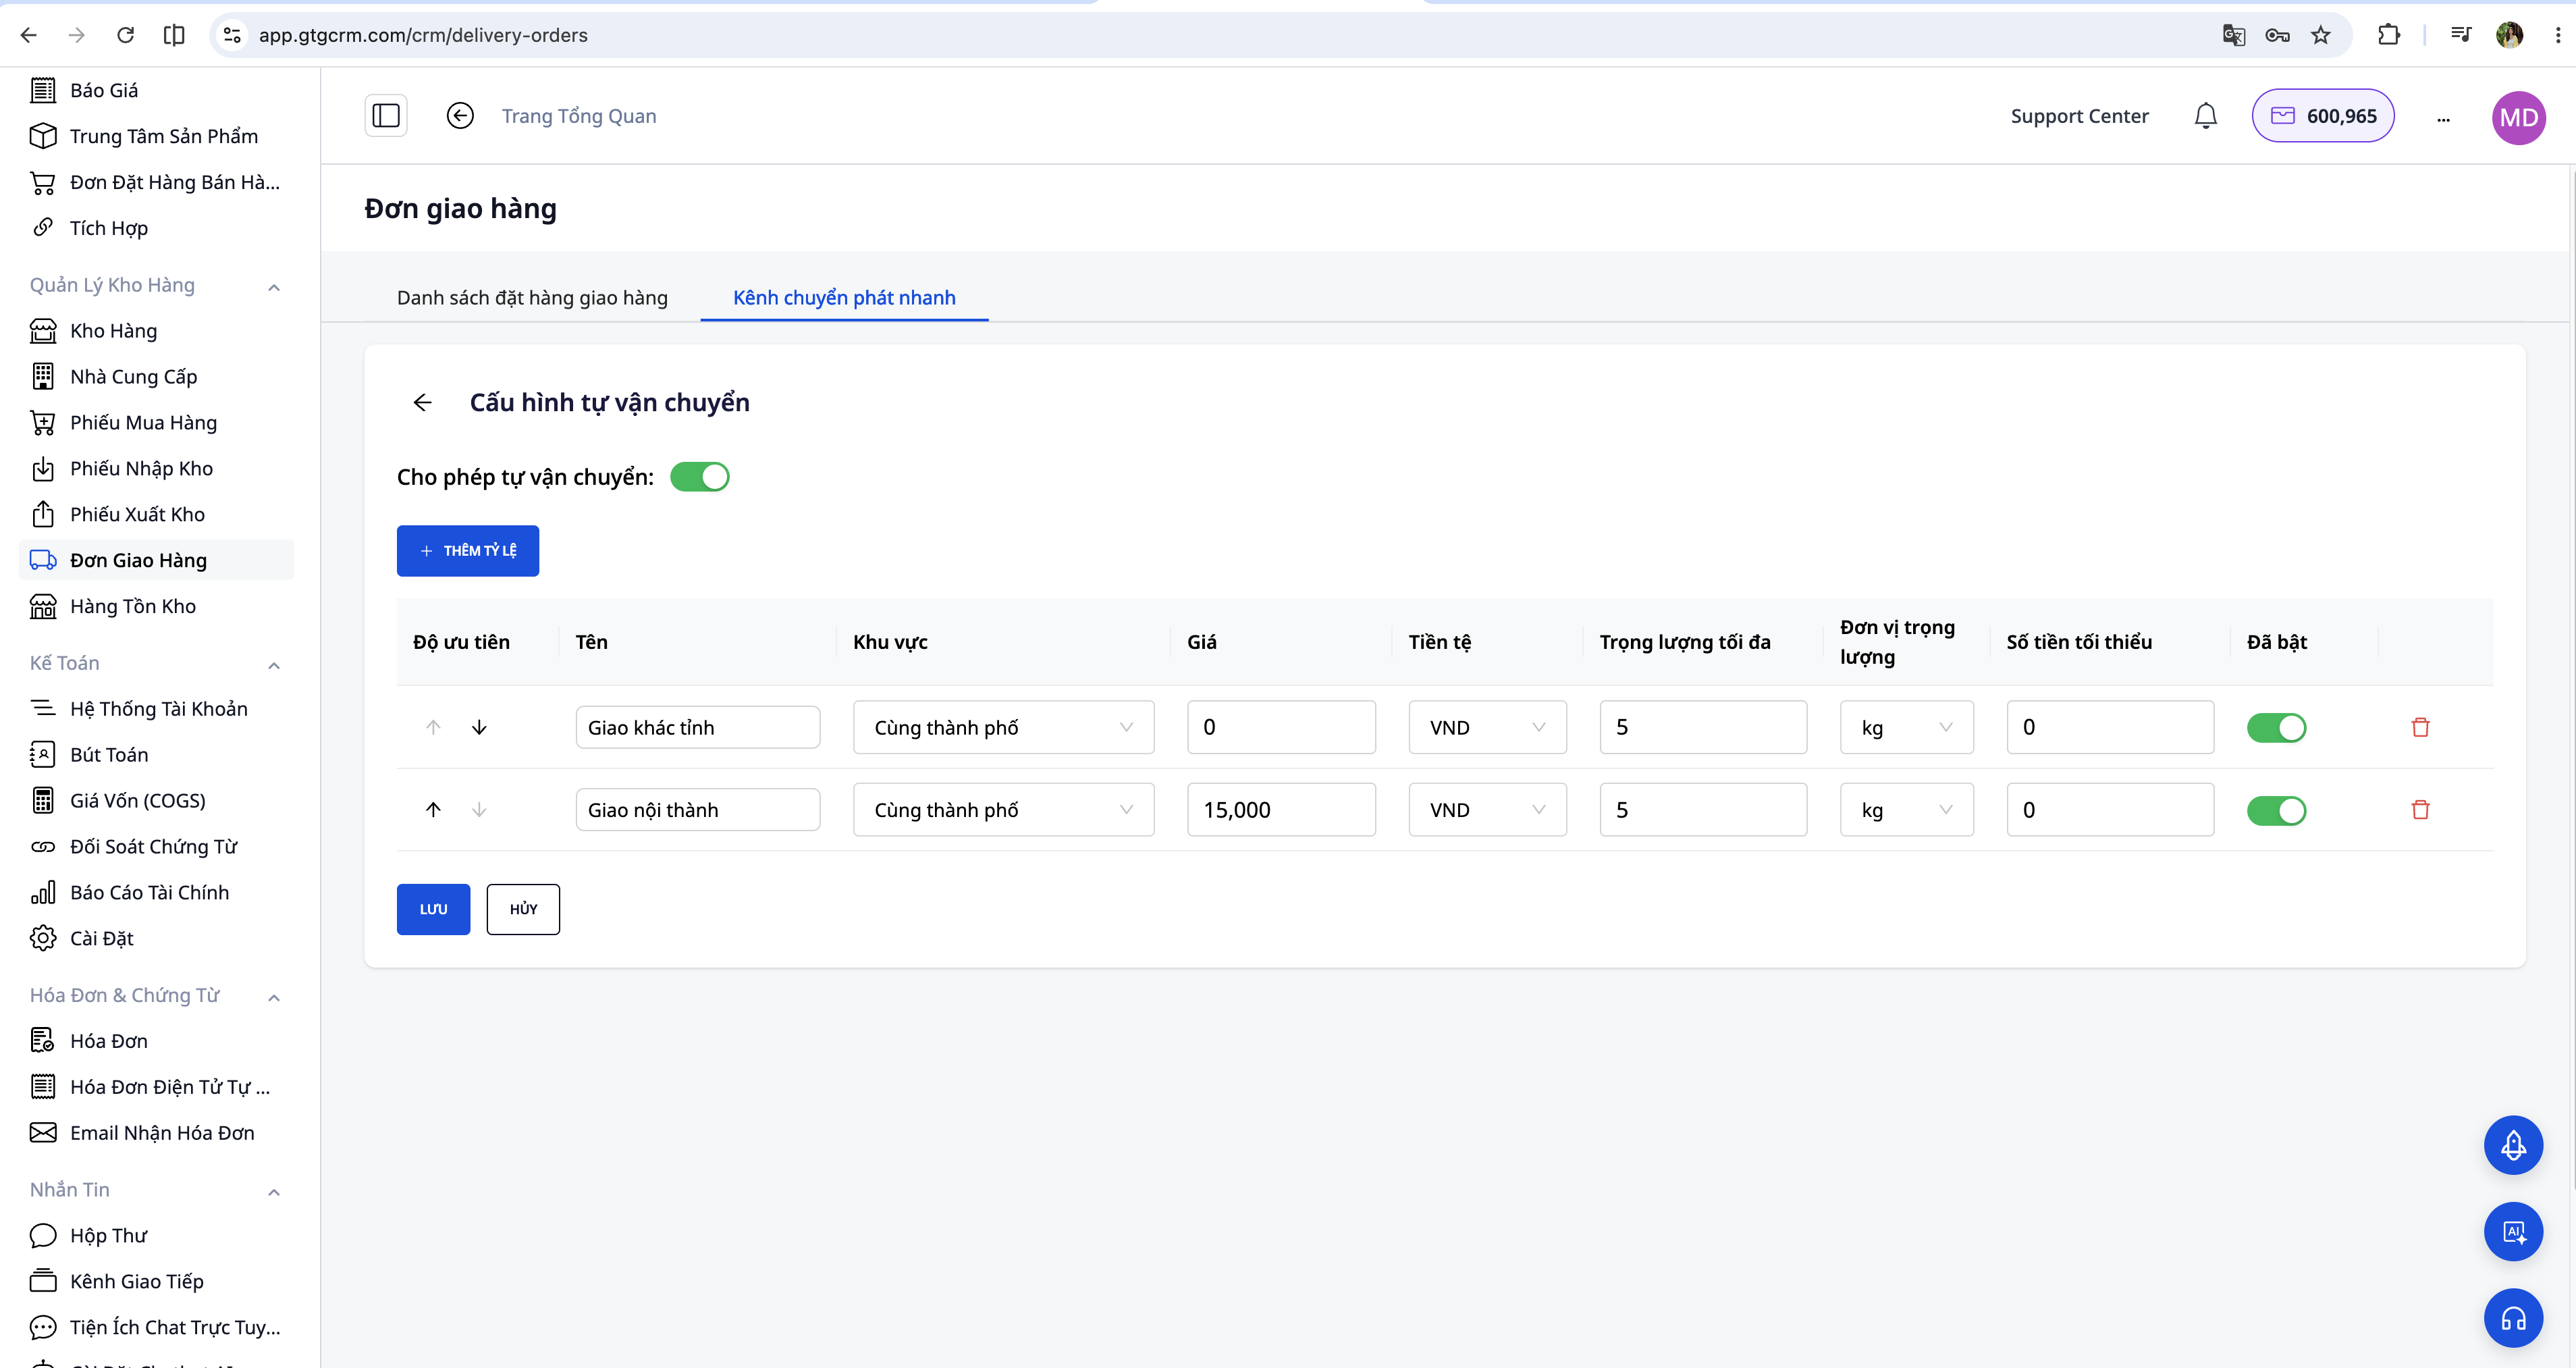
Task: Move Giao khác tỉnh row down in priority
Action: pos(479,727)
